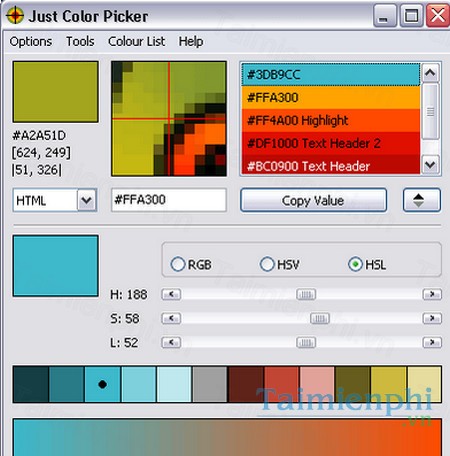
Task: Click the L: 52 value label
Action: click(124, 343)
